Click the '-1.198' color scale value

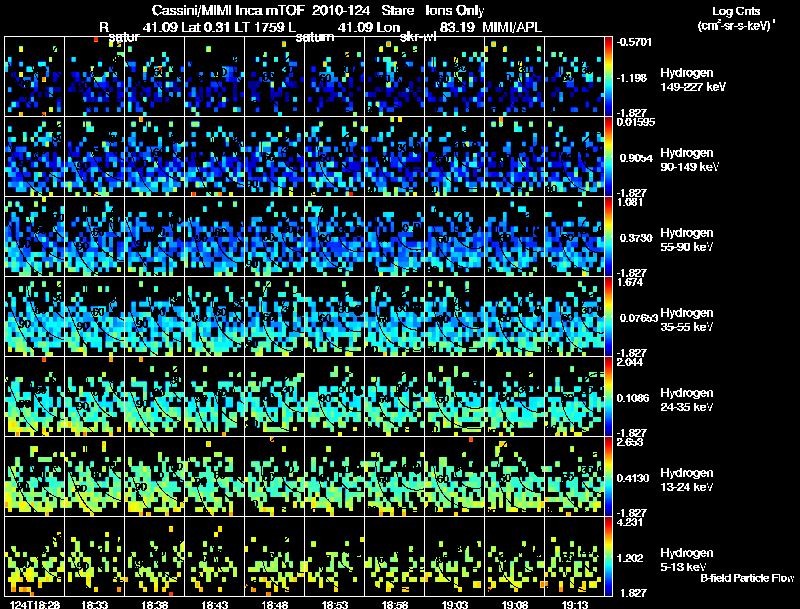[x=633, y=78]
